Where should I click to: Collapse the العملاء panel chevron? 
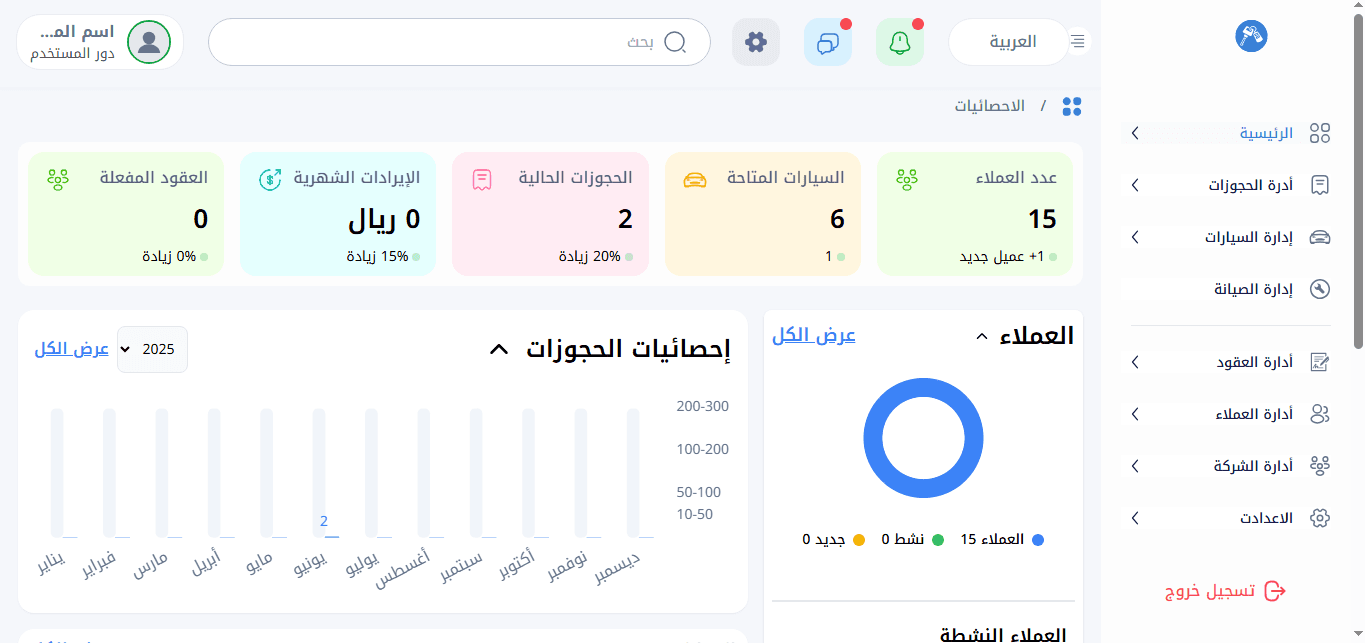pos(981,337)
